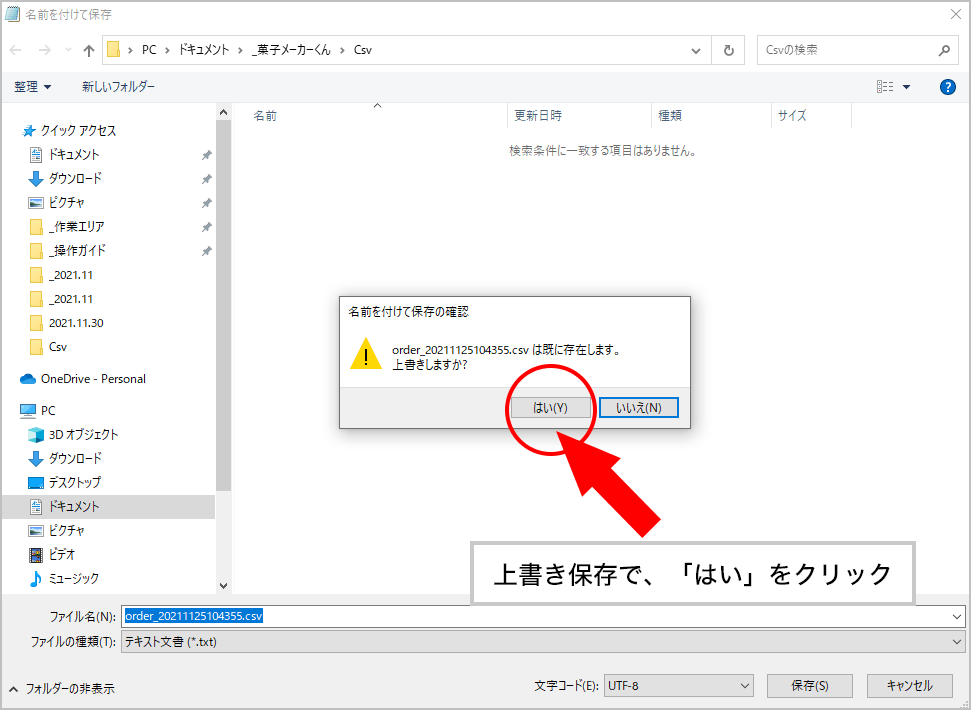Select PC in the address breadcrumb
971x710 pixels.
tap(149, 50)
